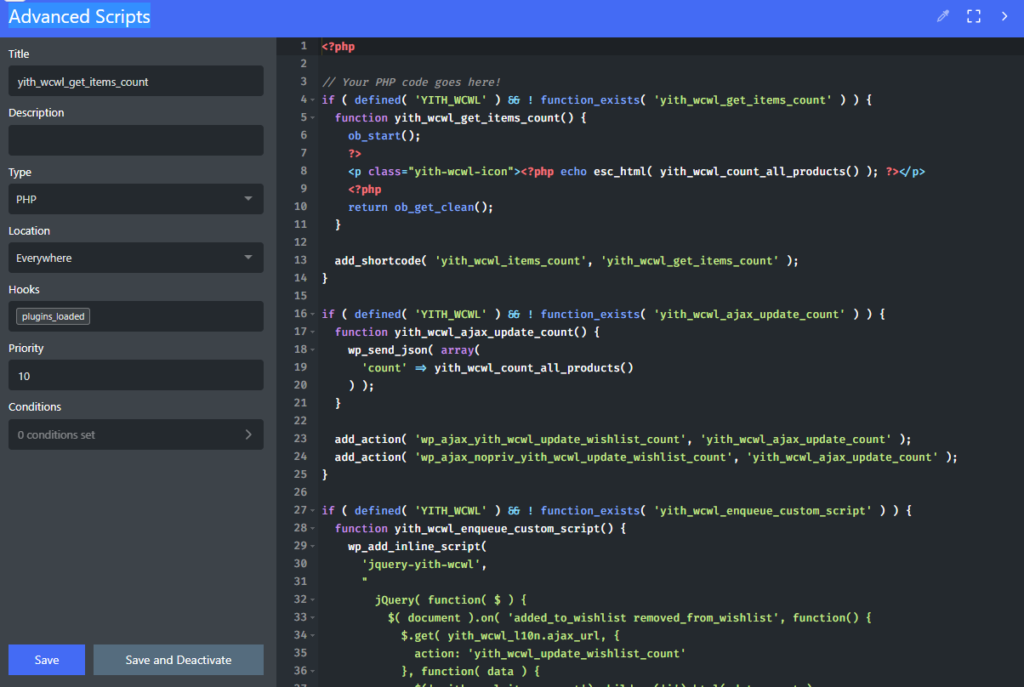
Task: Click the pencil edit icon in header
Action: tap(942, 16)
